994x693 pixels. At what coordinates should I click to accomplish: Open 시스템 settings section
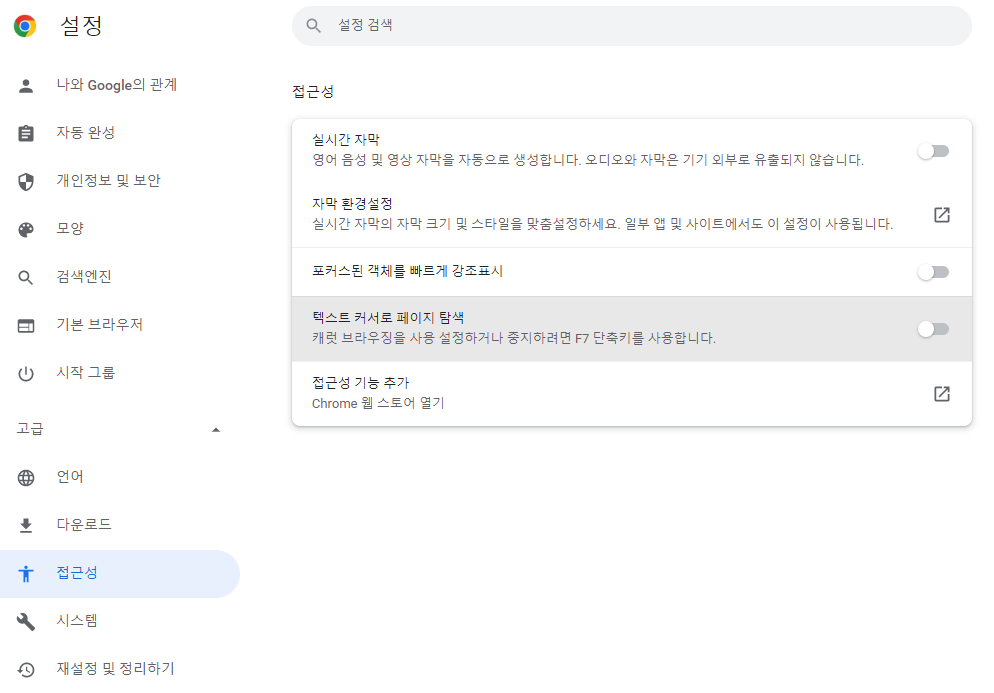click(120, 621)
